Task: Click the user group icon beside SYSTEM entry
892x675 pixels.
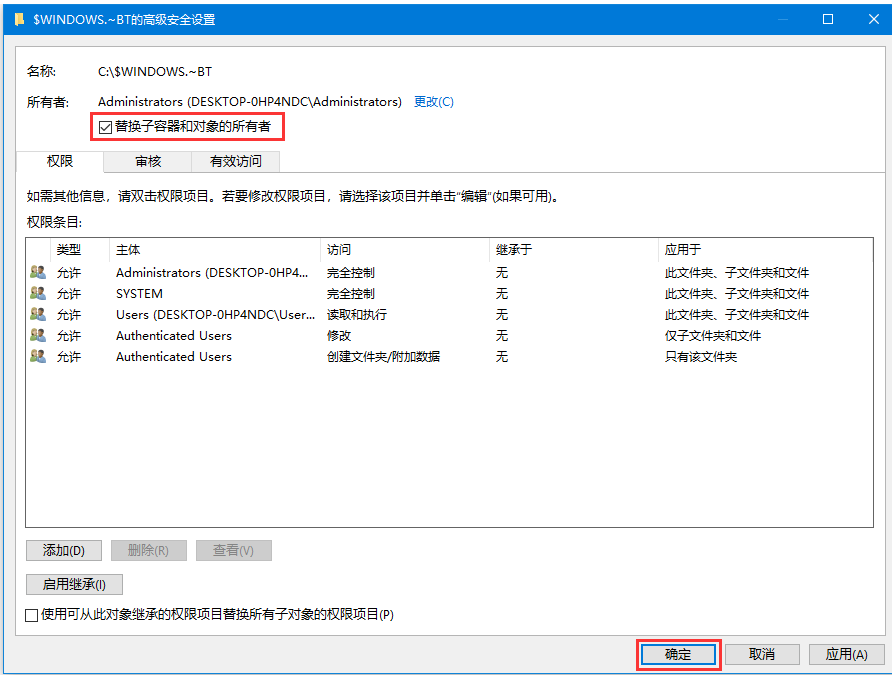Action: (x=38, y=293)
